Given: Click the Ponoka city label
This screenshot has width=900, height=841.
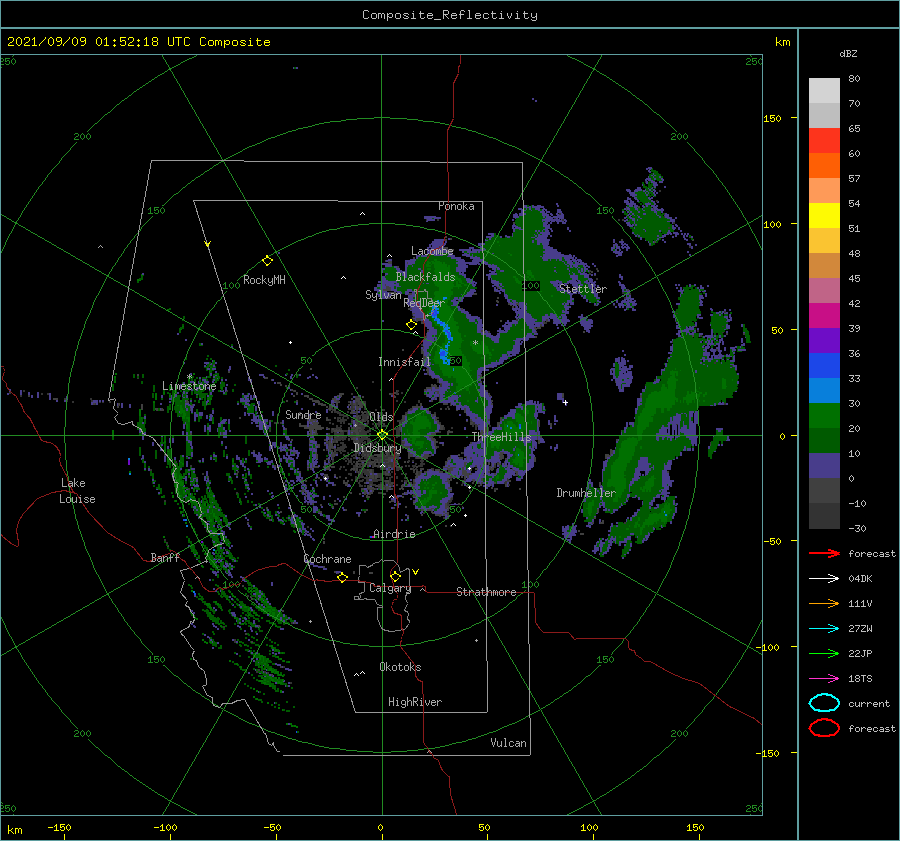Looking at the screenshot, I should [x=456, y=206].
